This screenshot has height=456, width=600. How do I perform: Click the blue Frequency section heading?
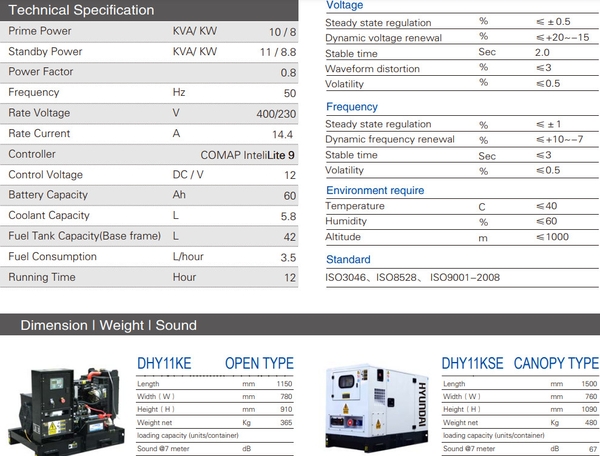pos(352,107)
